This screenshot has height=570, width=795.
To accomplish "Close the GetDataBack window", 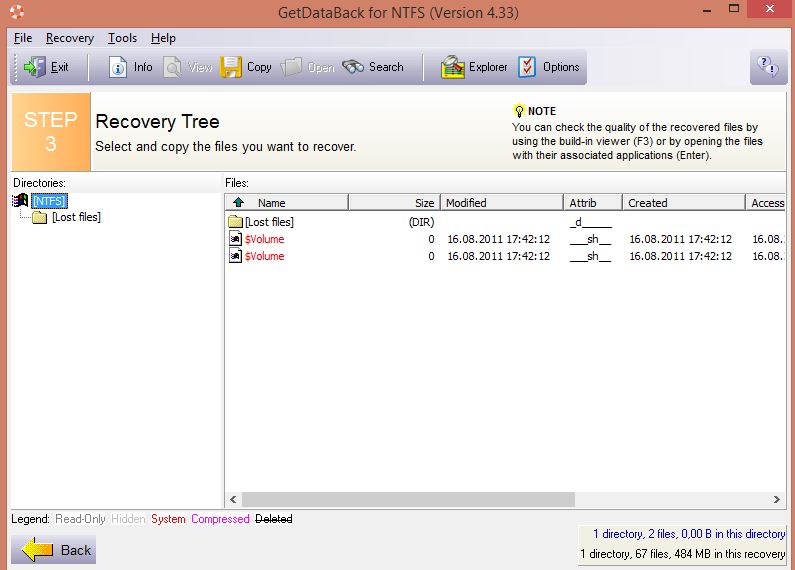I will 770,10.
